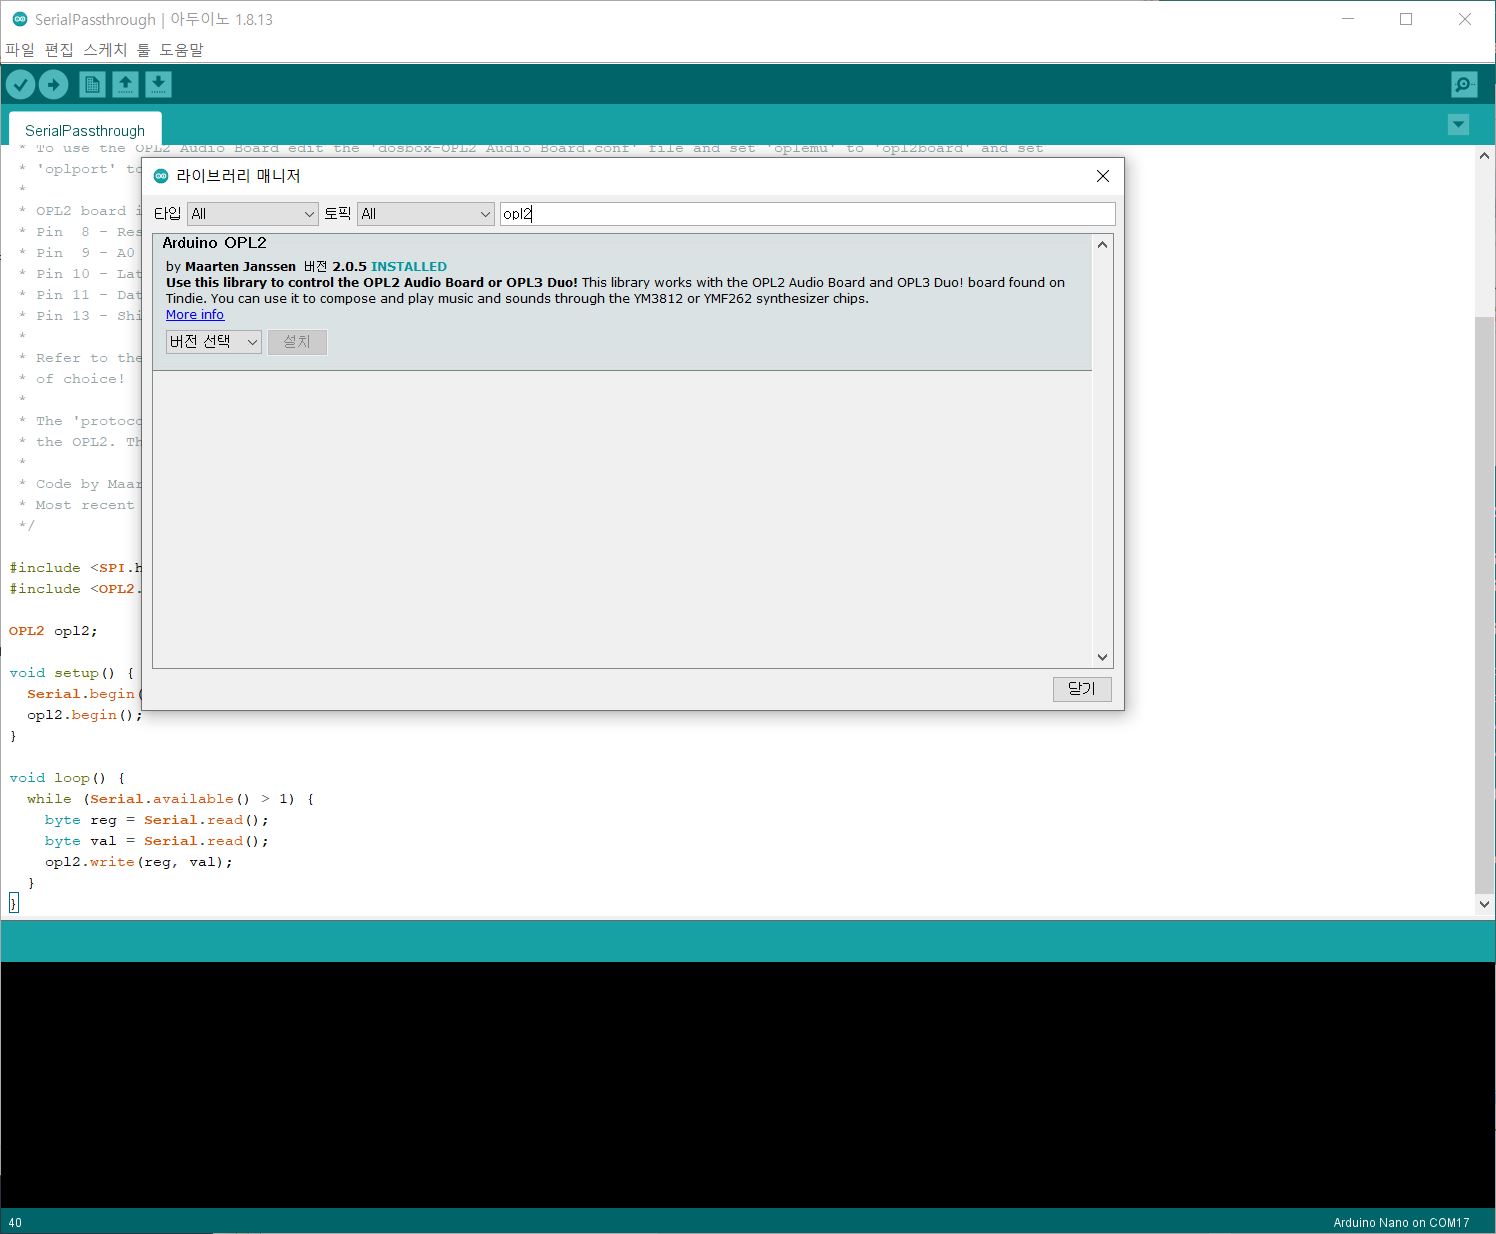The image size is (1496, 1234).
Task: Select the Arduino OPL2 library entry title
Action: 215,243
